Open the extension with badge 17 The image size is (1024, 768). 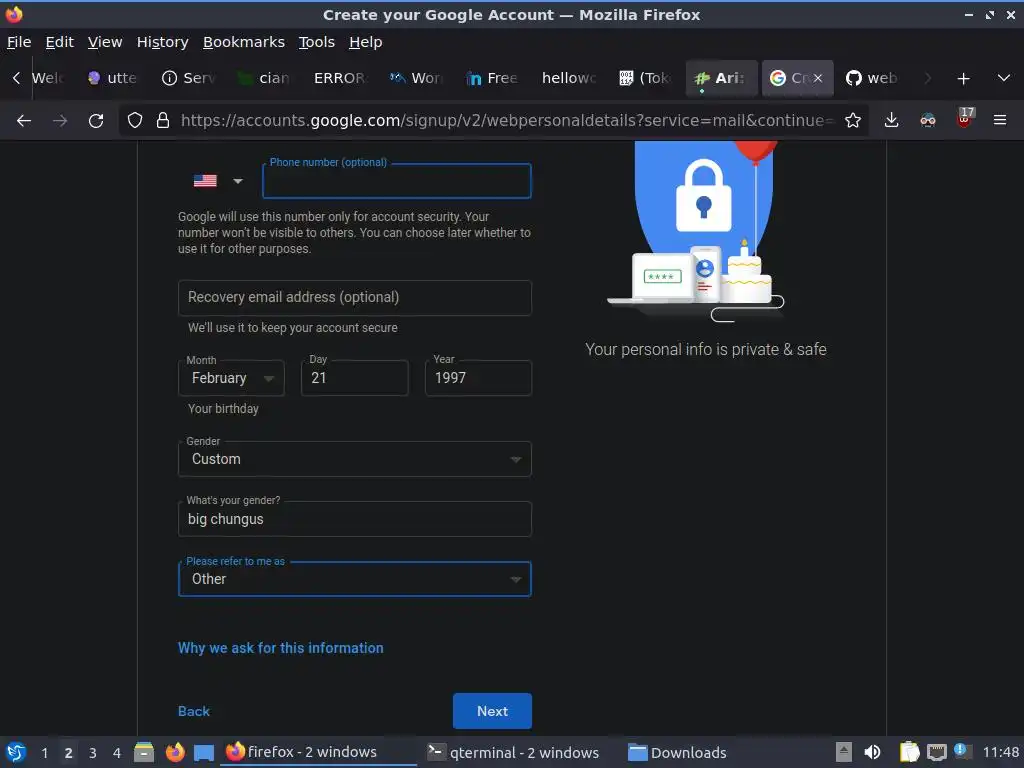964,119
